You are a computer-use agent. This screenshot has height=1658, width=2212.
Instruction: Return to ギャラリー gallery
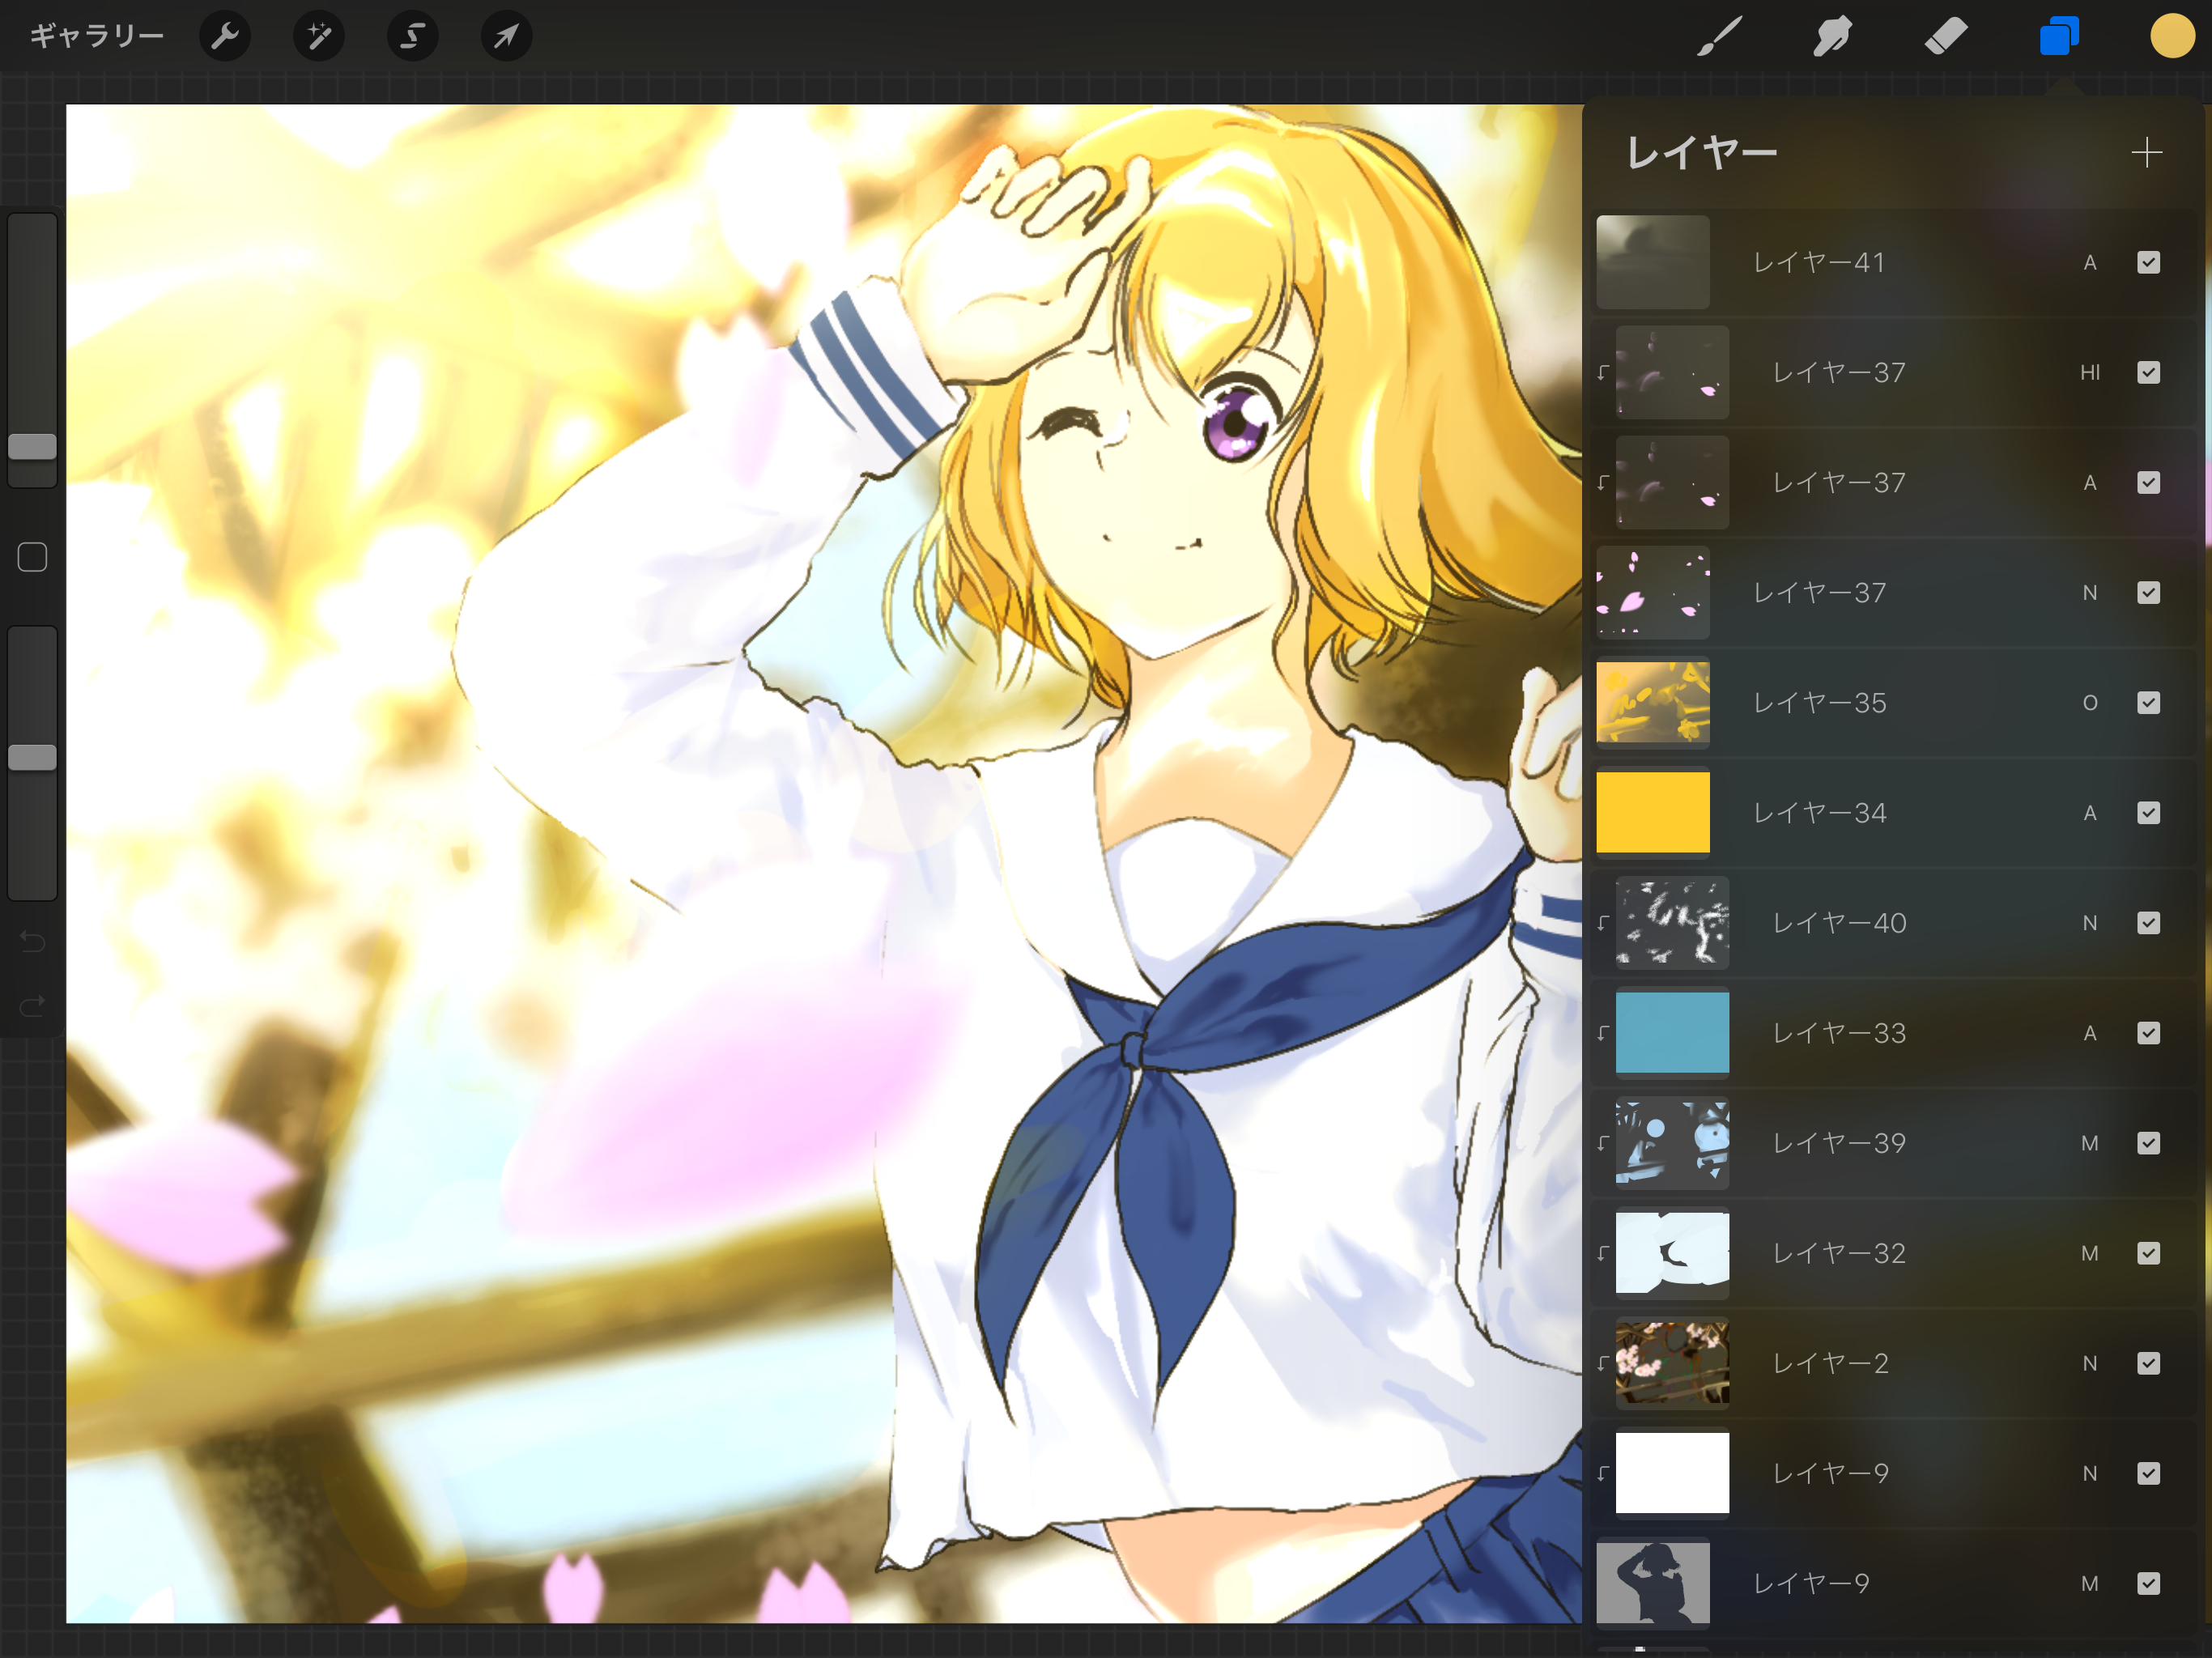pos(97,37)
